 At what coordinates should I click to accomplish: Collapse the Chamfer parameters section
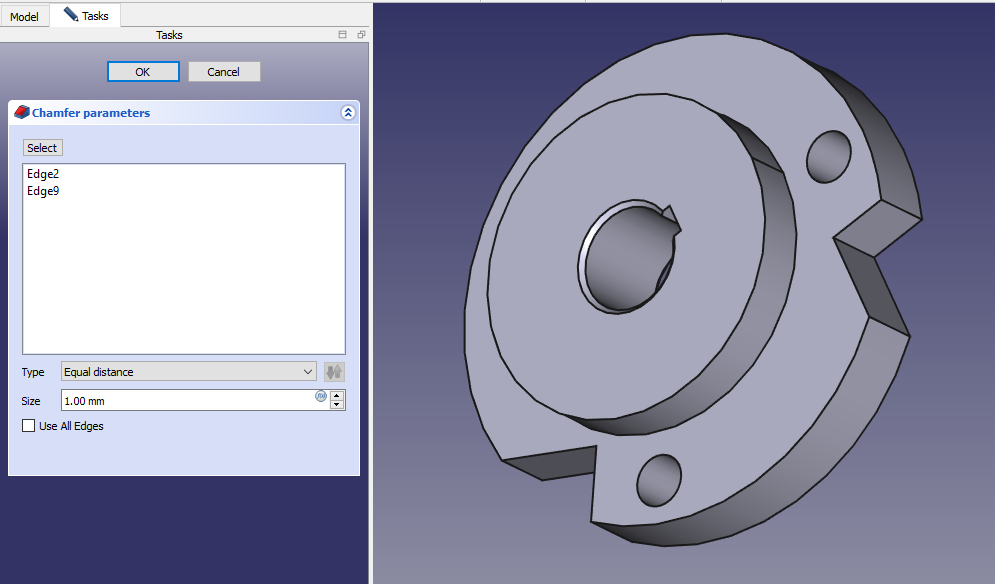[x=347, y=113]
